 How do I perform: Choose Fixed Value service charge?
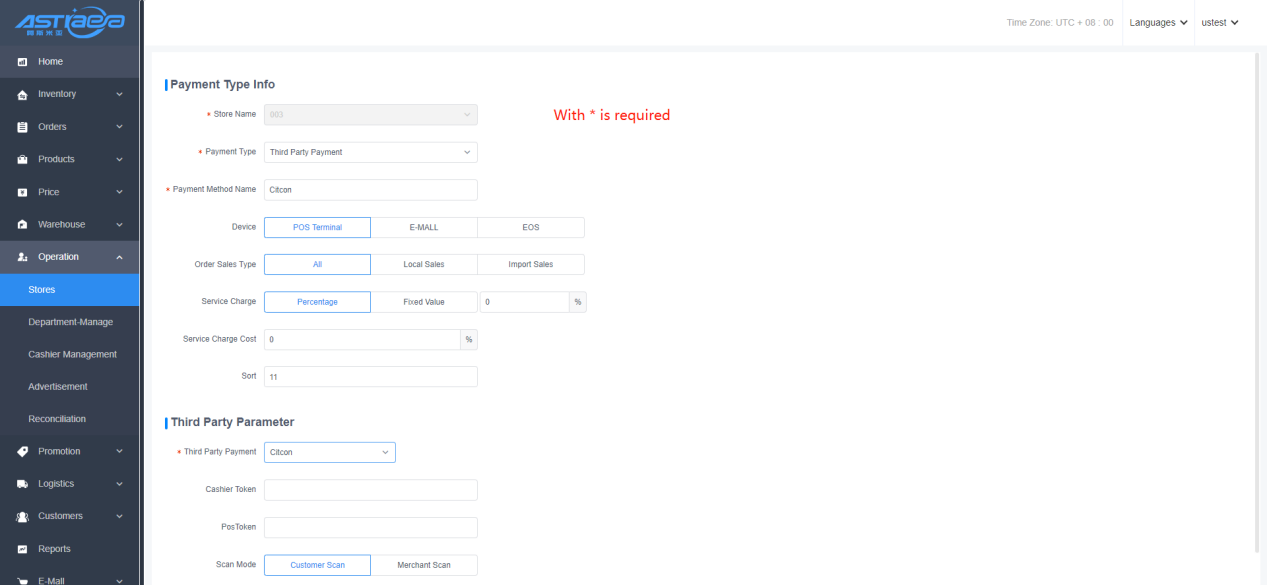coord(423,302)
